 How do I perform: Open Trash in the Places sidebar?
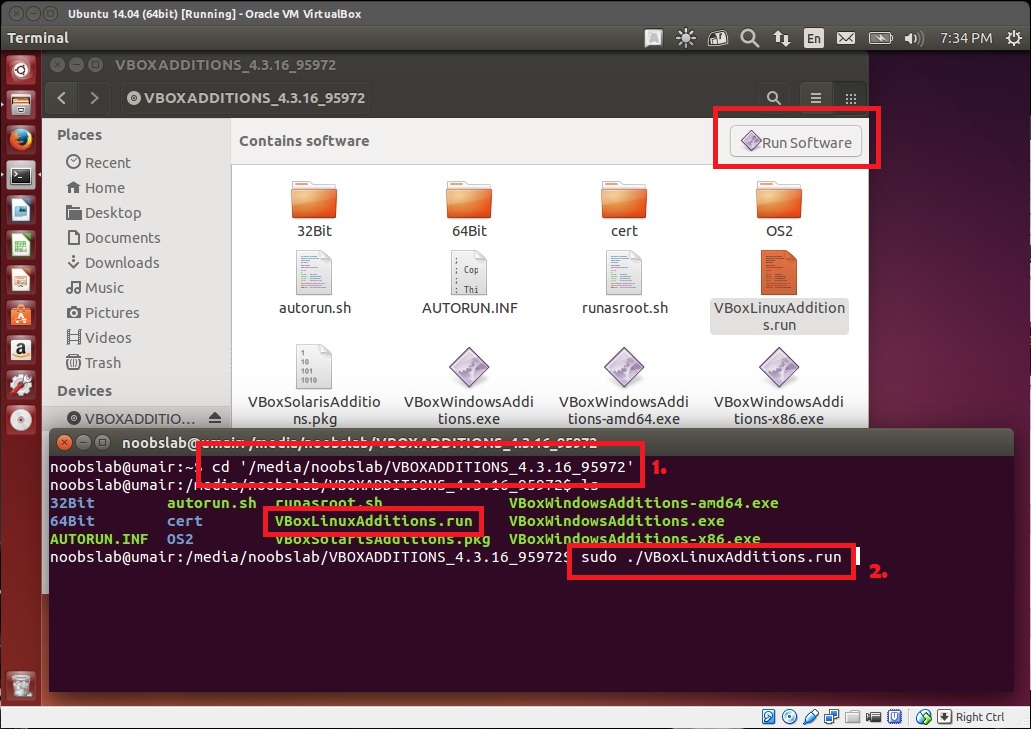pos(93,362)
